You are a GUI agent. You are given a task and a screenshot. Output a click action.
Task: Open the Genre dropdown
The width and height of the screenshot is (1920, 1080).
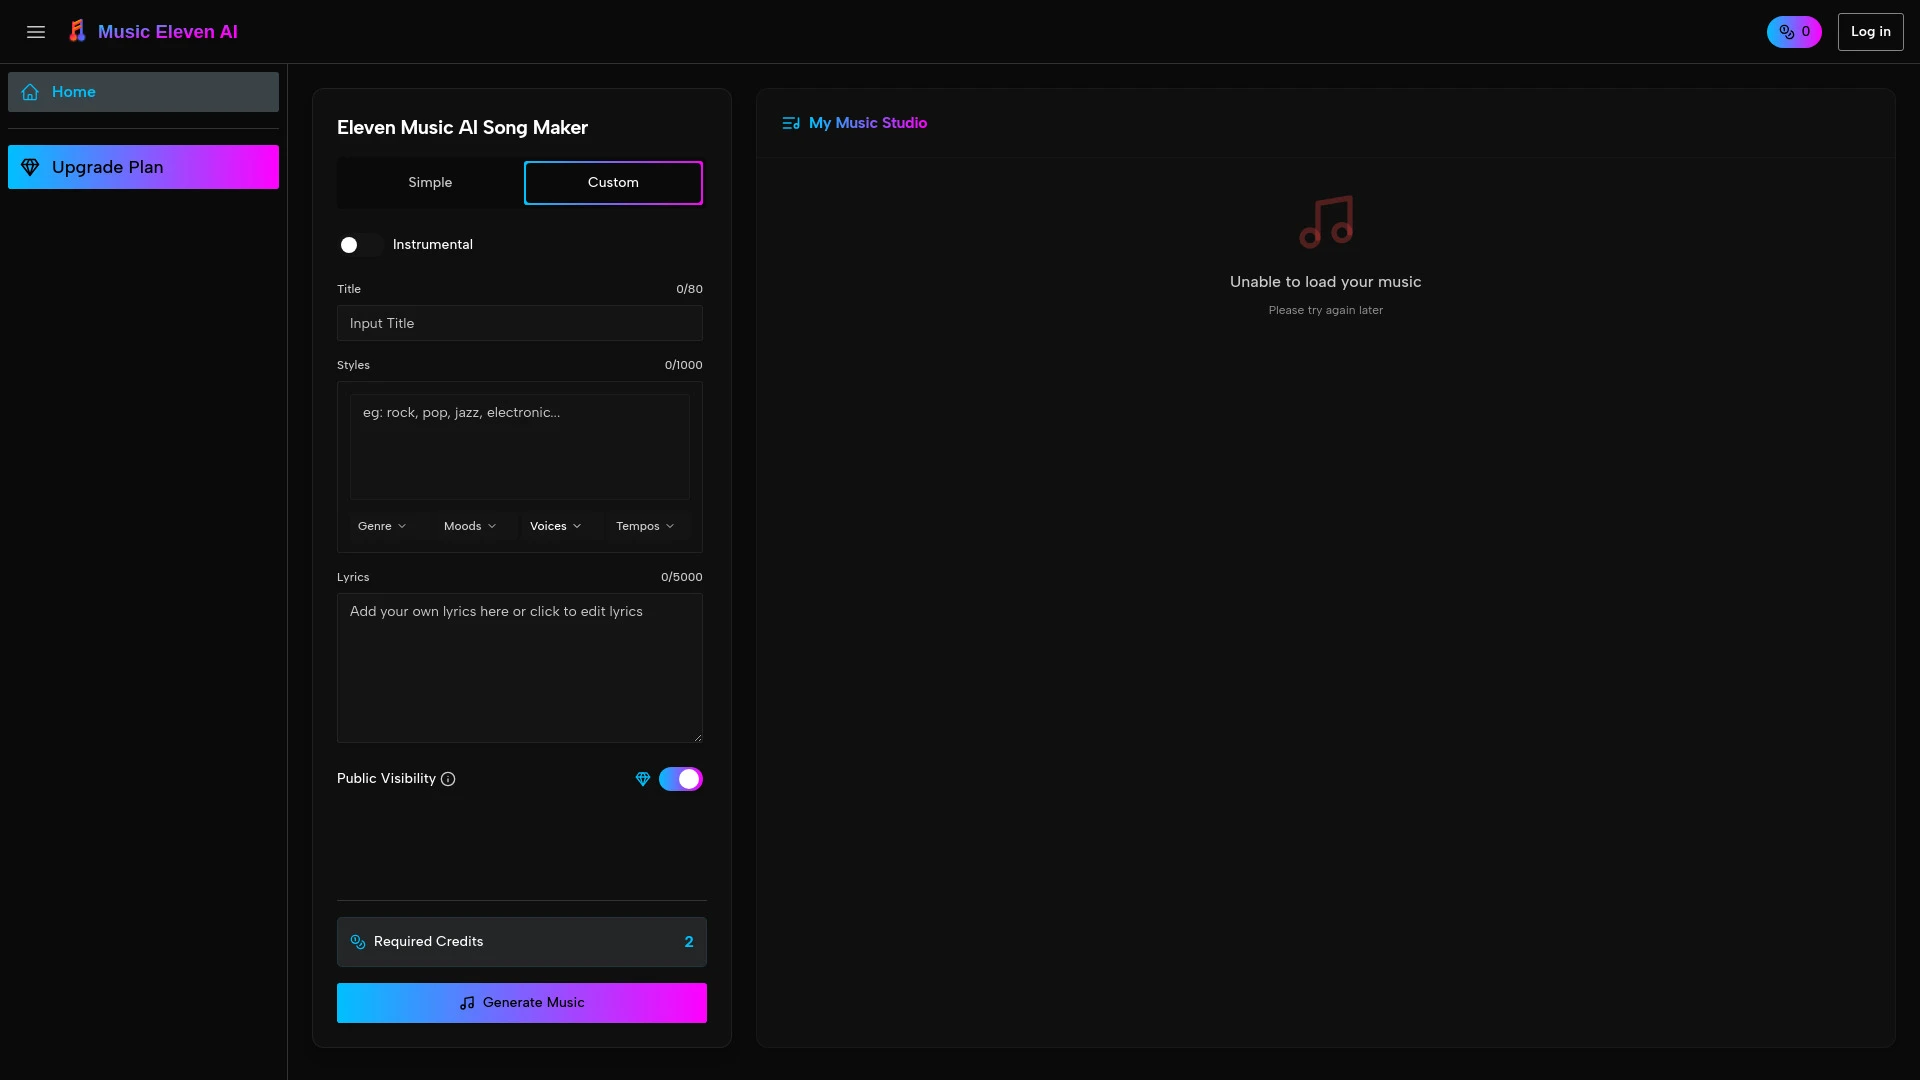(x=382, y=525)
